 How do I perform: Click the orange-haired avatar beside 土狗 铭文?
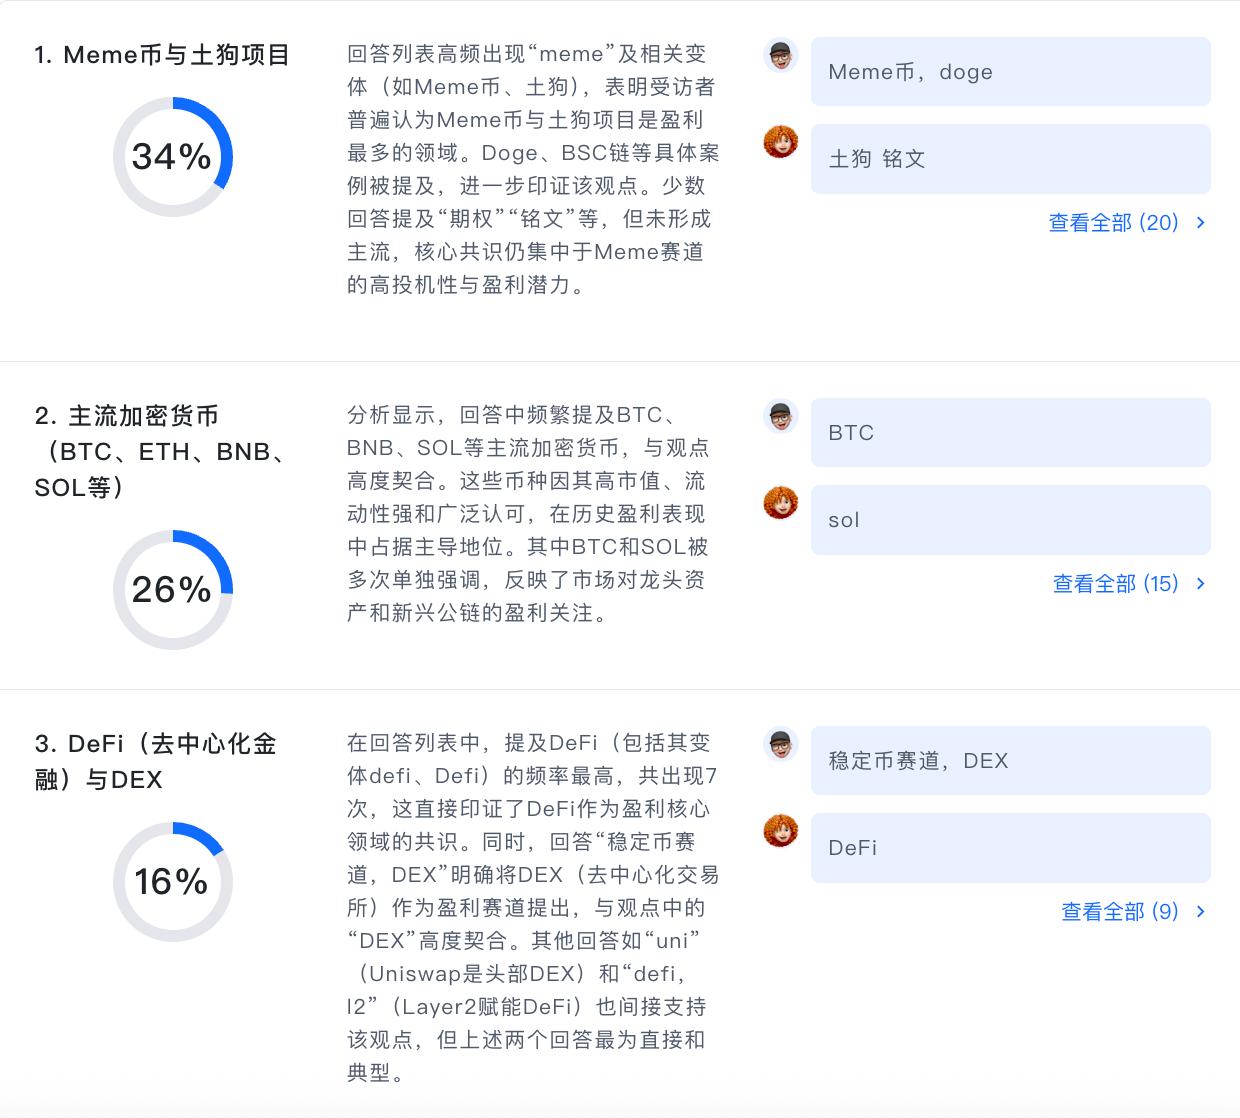(779, 143)
